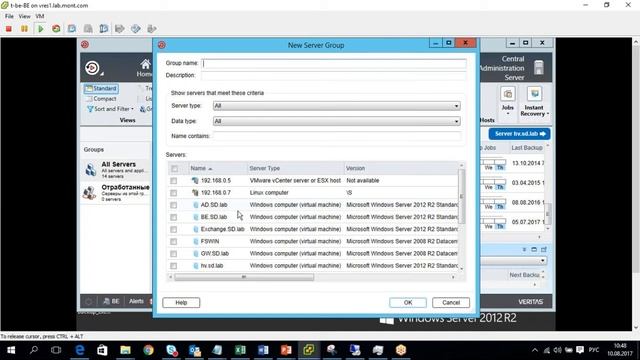Open the Sort and Filter dropdown
The image size is (640, 360).
click(x=110, y=109)
